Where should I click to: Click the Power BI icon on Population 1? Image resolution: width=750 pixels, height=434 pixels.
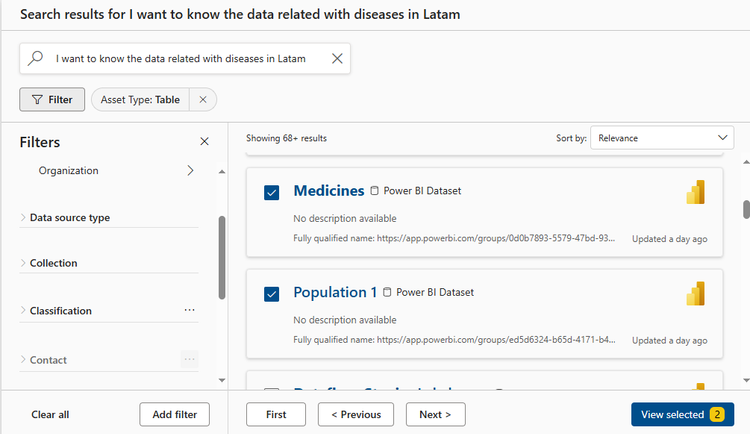pos(696,293)
